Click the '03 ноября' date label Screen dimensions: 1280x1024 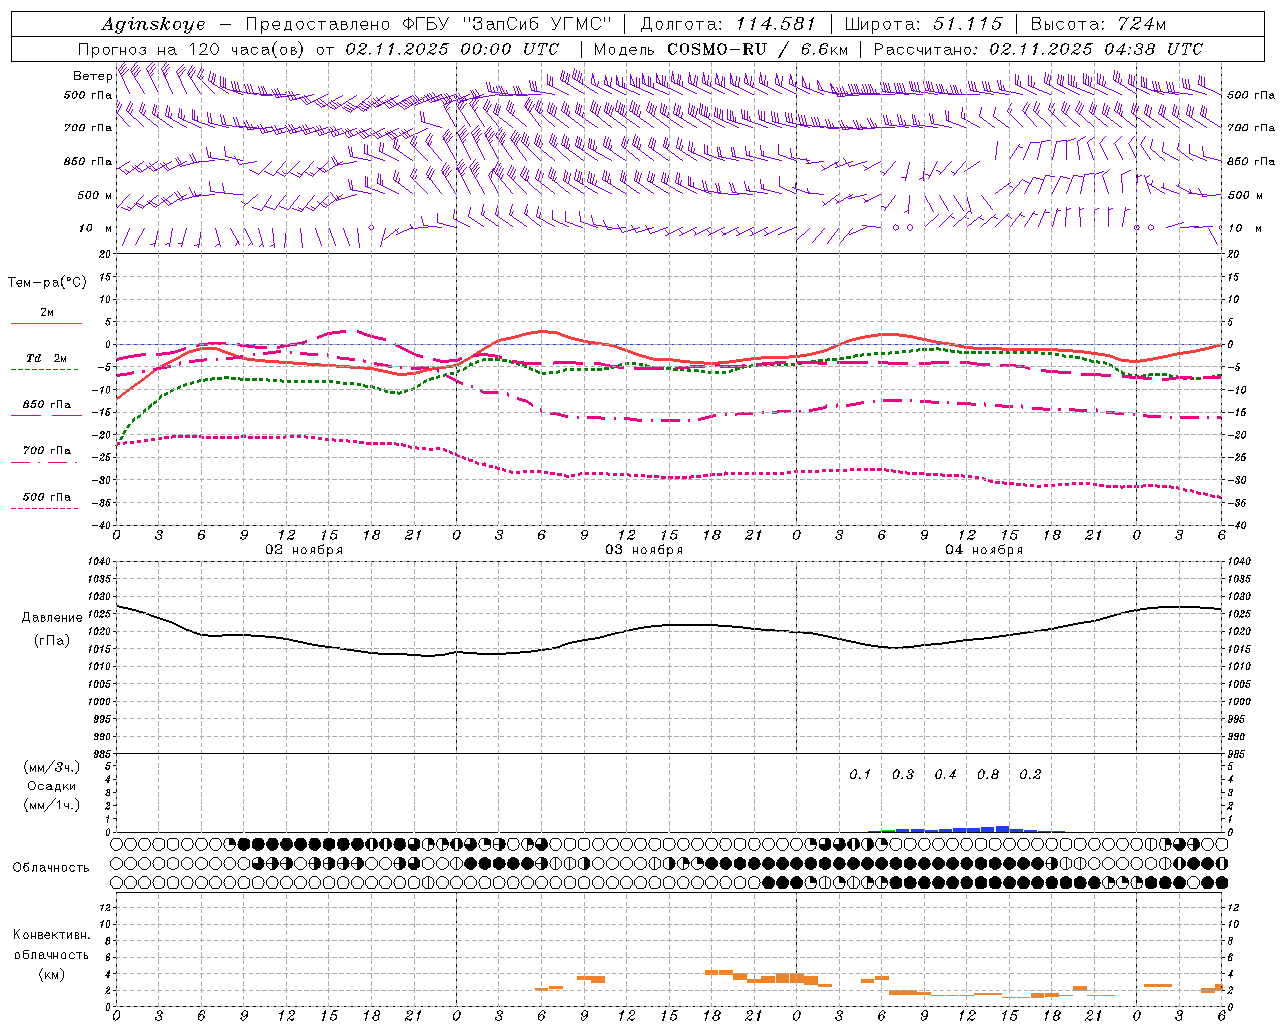click(x=644, y=550)
